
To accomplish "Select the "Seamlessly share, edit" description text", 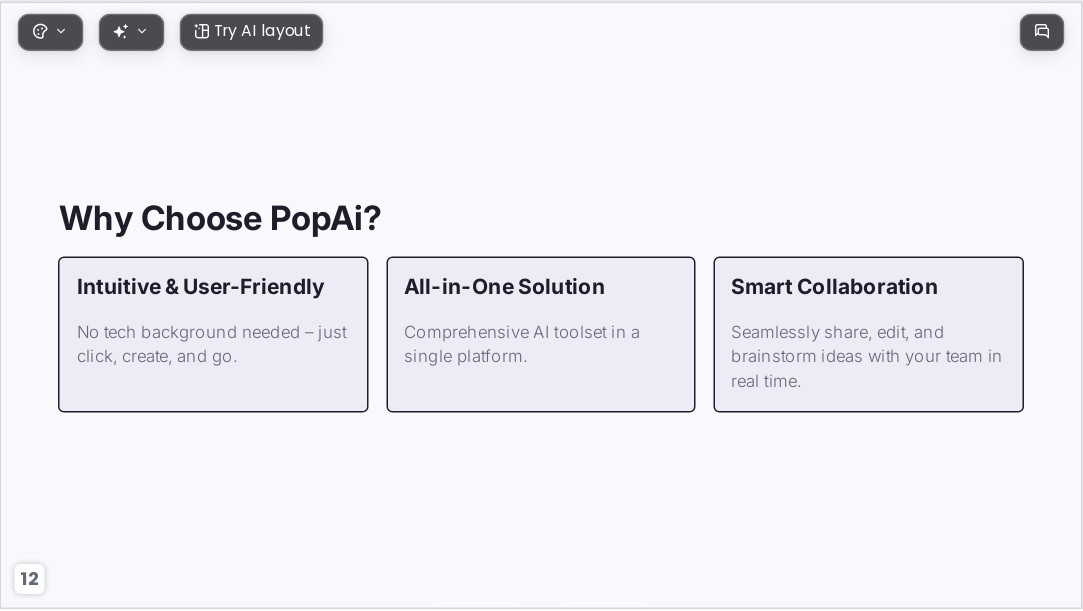I will click(866, 356).
